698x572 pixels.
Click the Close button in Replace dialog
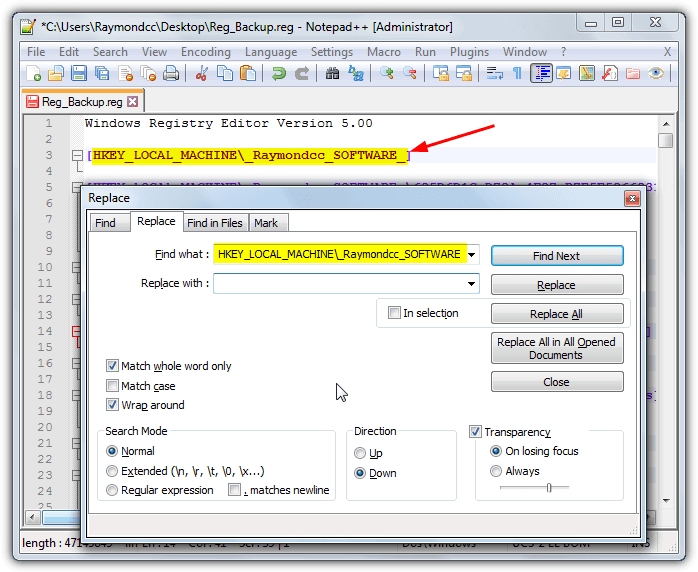point(557,381)
